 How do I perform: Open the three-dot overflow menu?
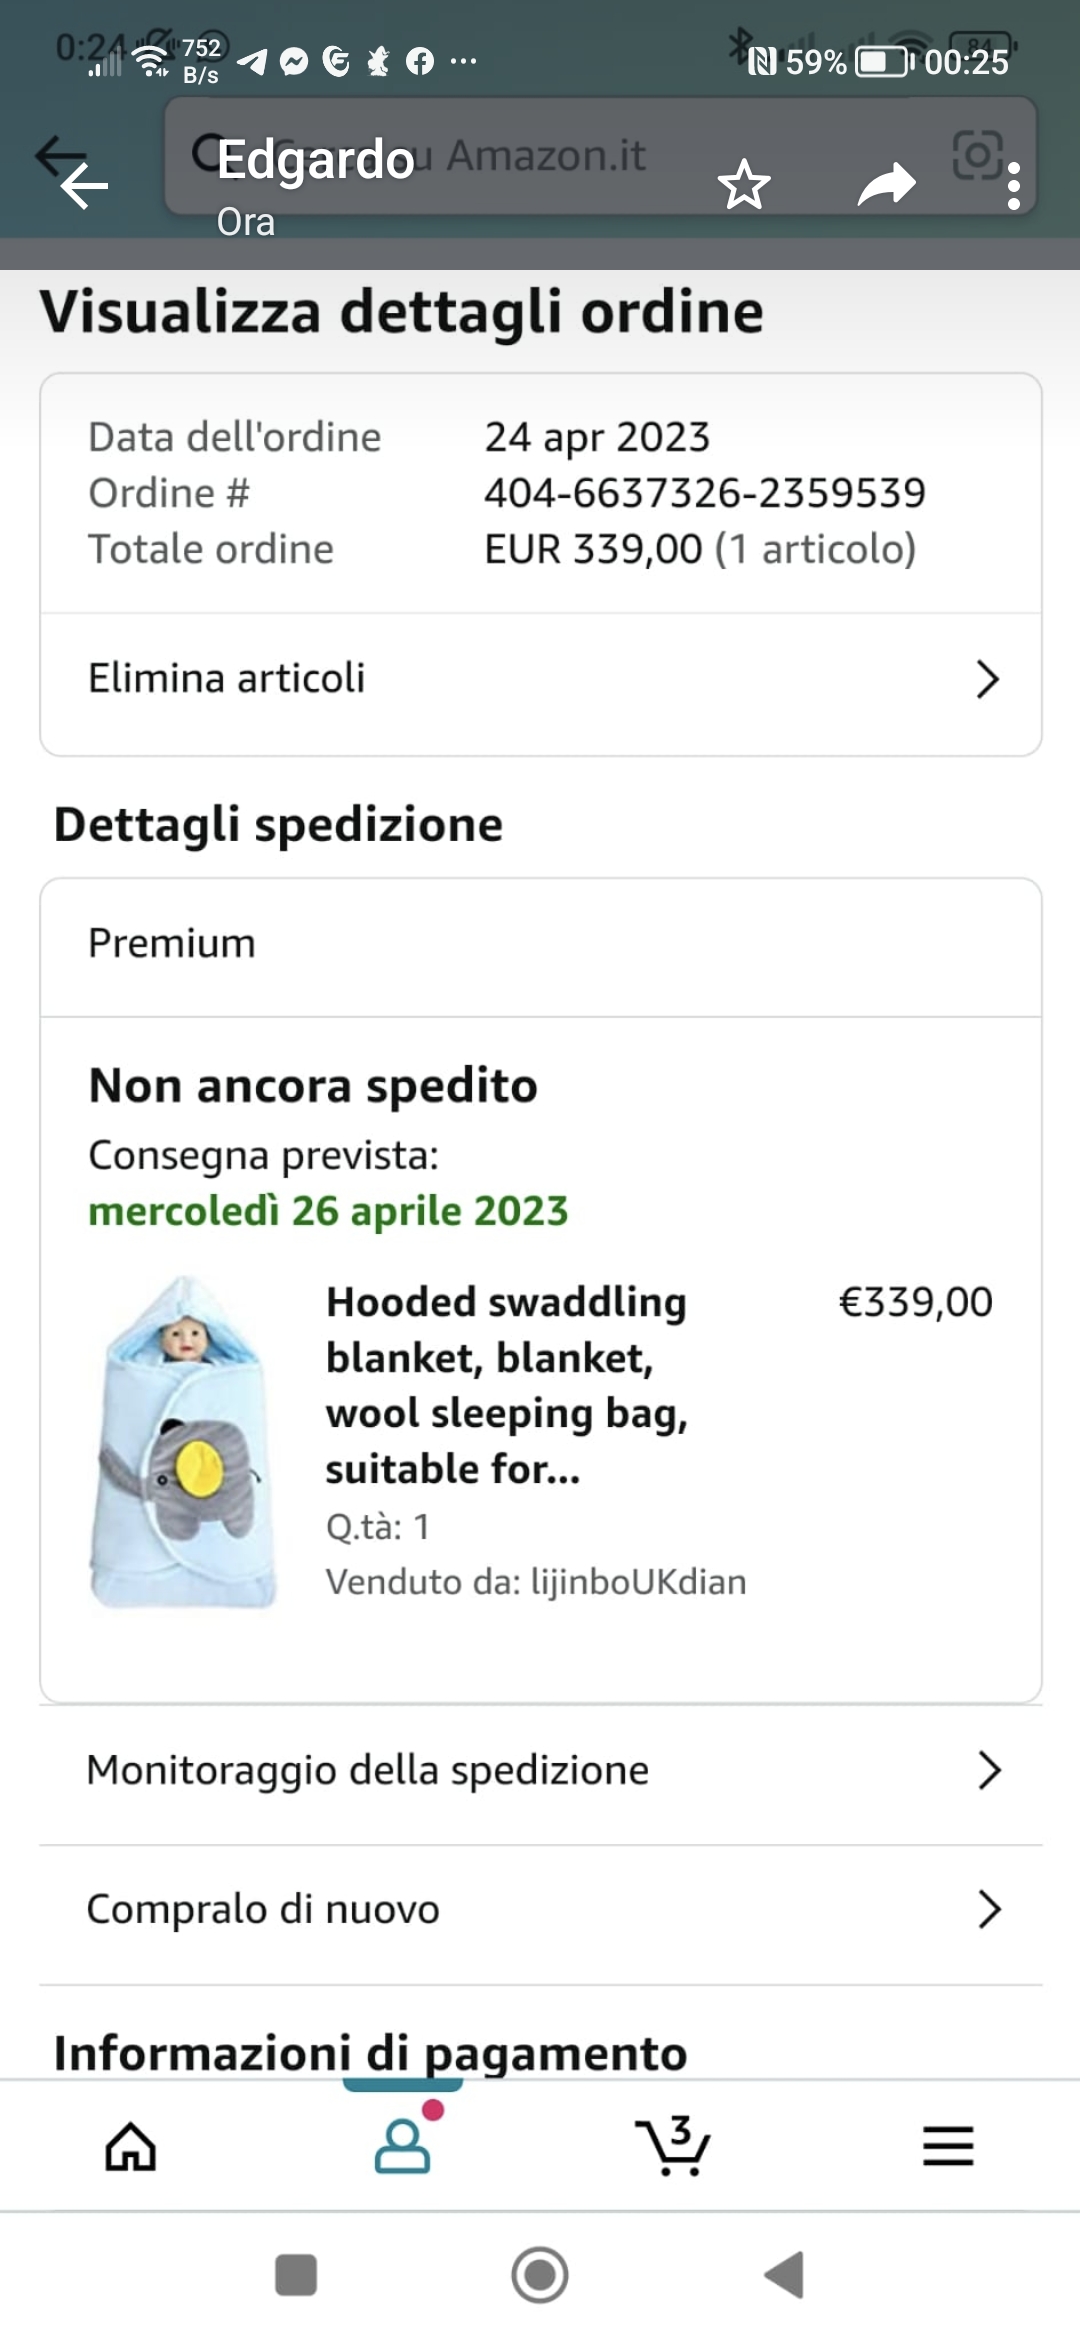pos(1014,186)
